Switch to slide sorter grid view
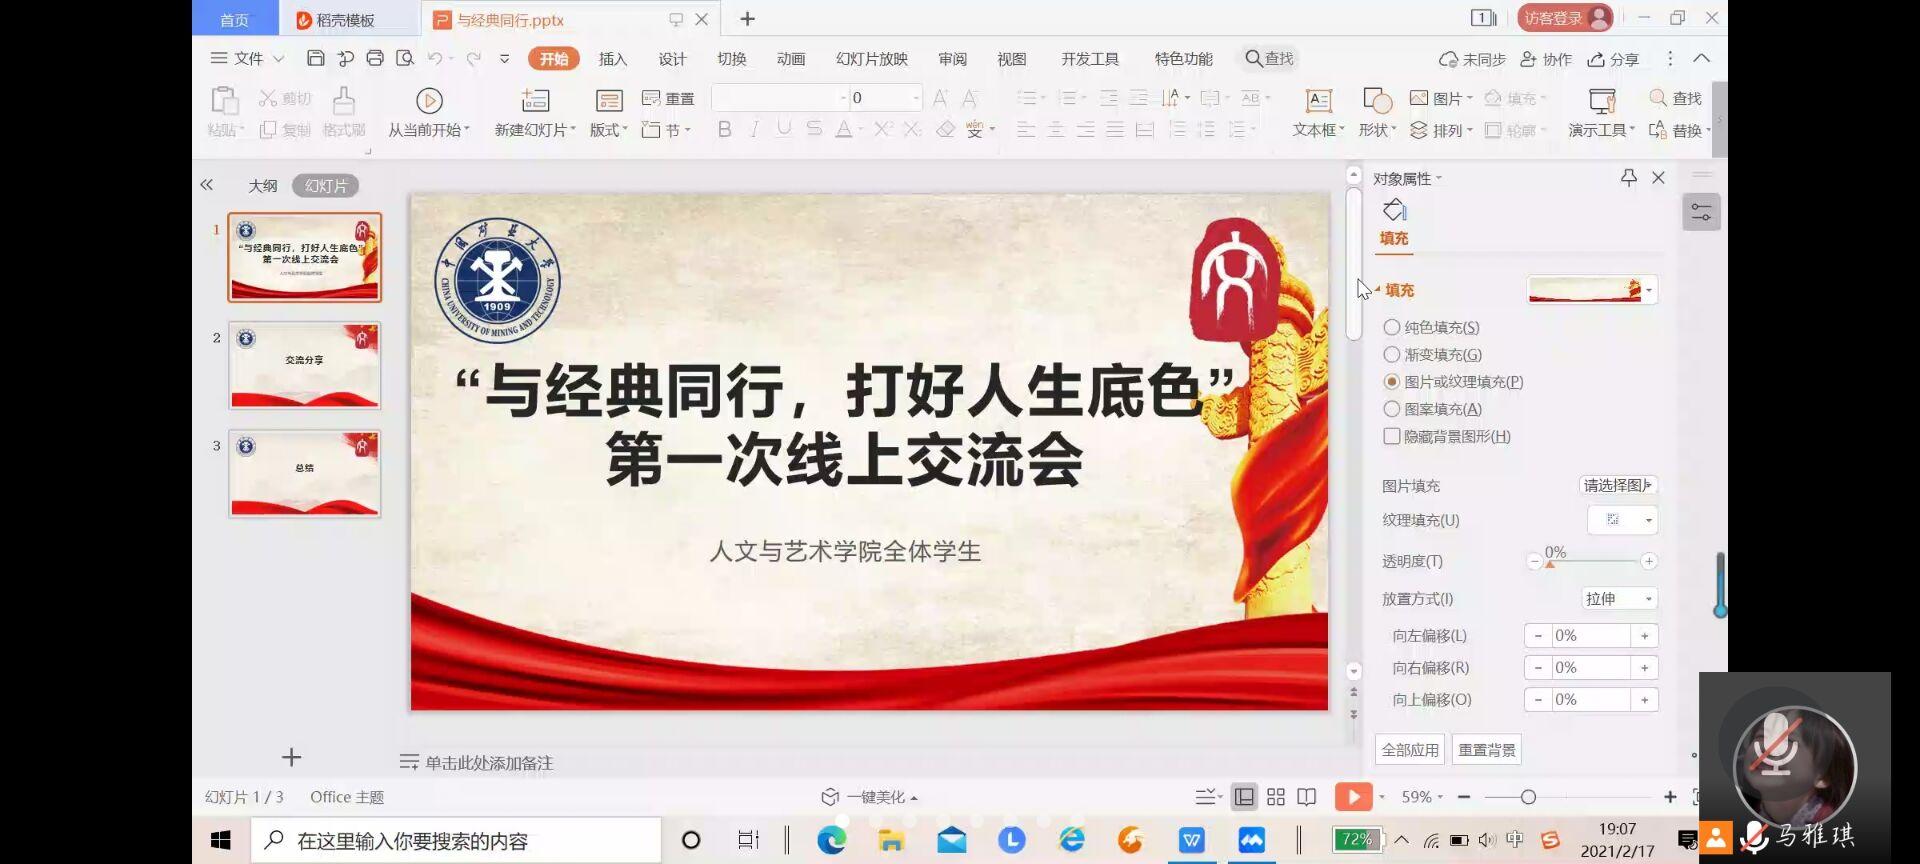 [1276, 797]
